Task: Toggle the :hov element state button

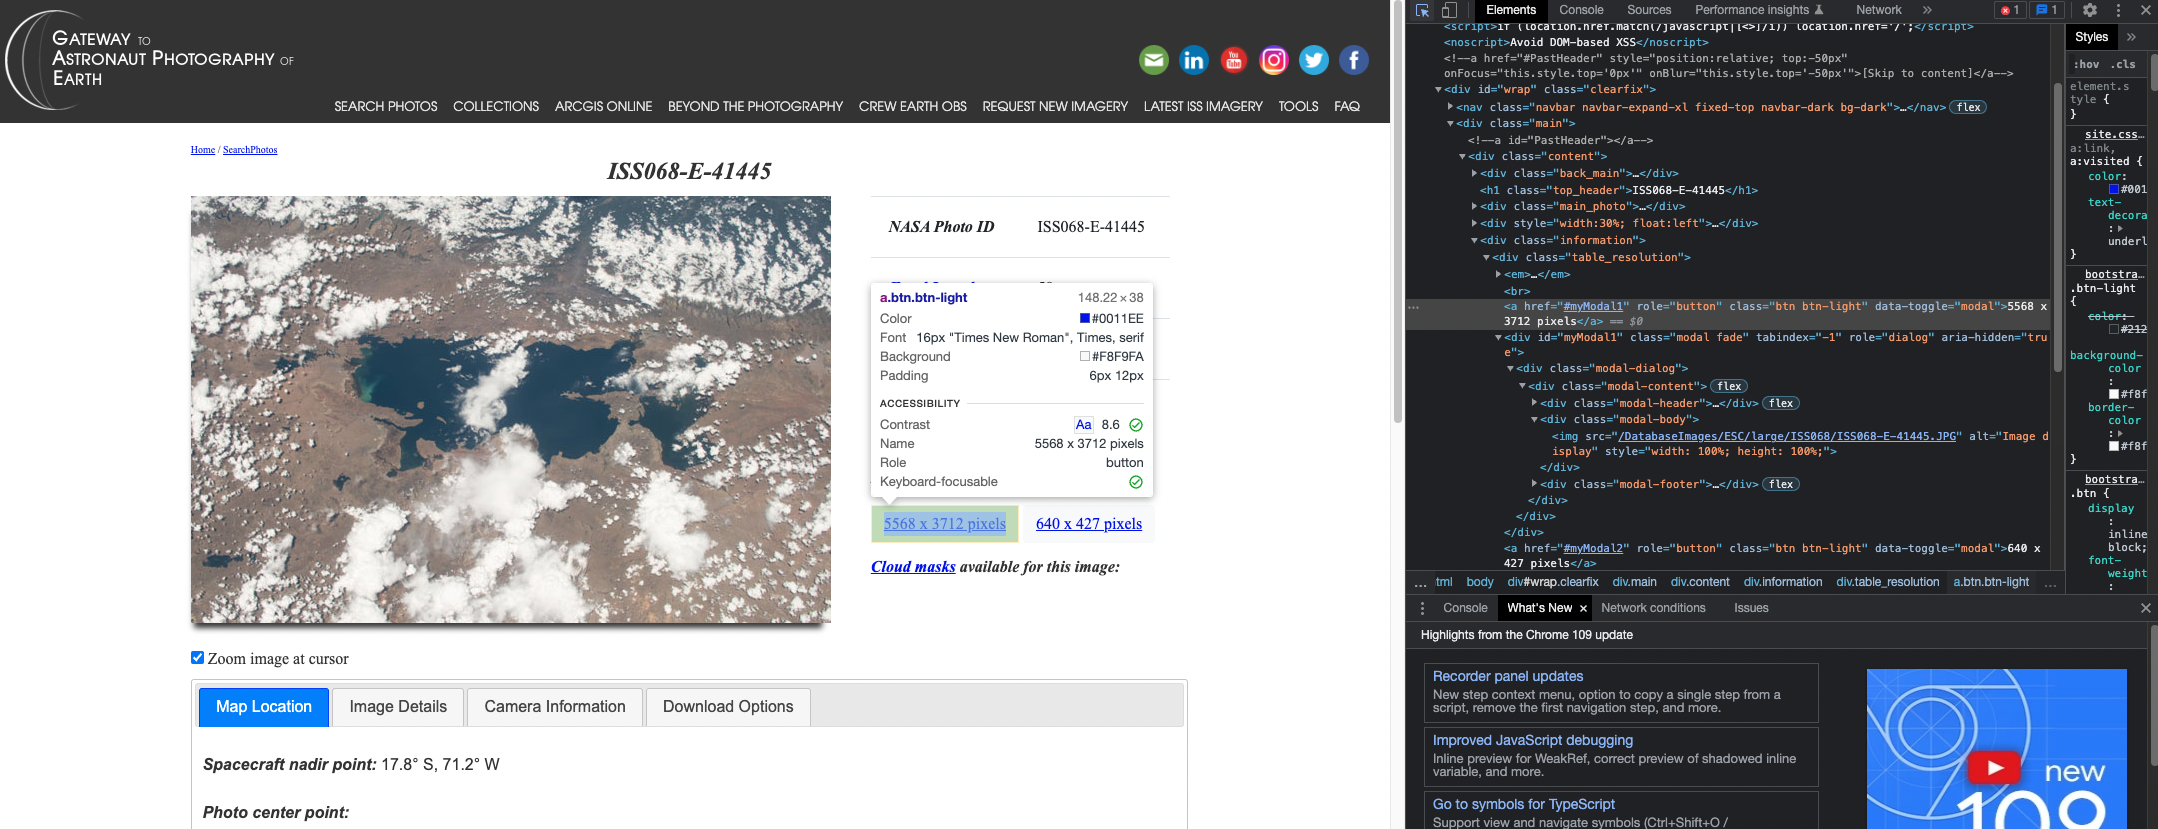Action: [x=2086, y=64]
